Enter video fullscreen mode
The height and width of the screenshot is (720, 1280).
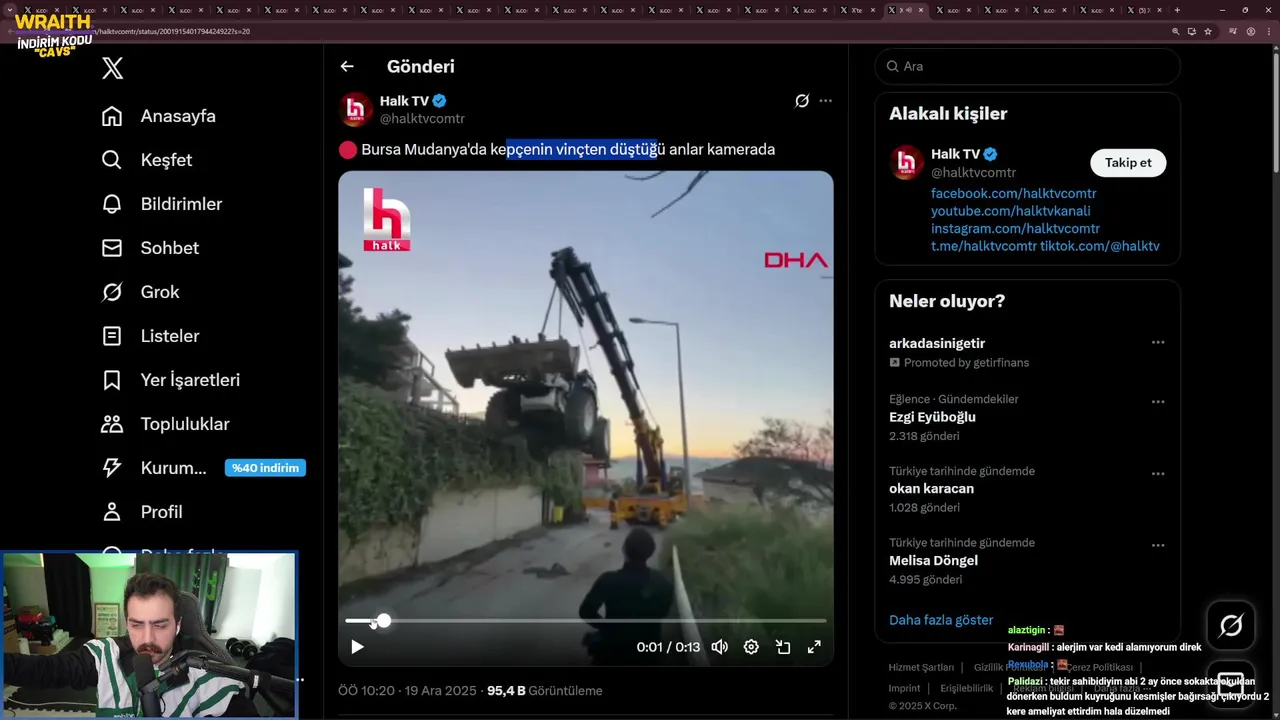click(x=814, y=647)
